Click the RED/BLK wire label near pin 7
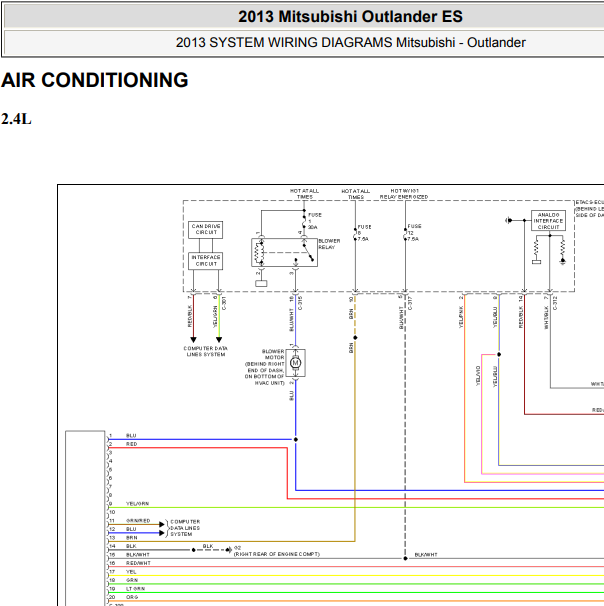This screenshot has width=604, height=606. click(x=190, y=317)
